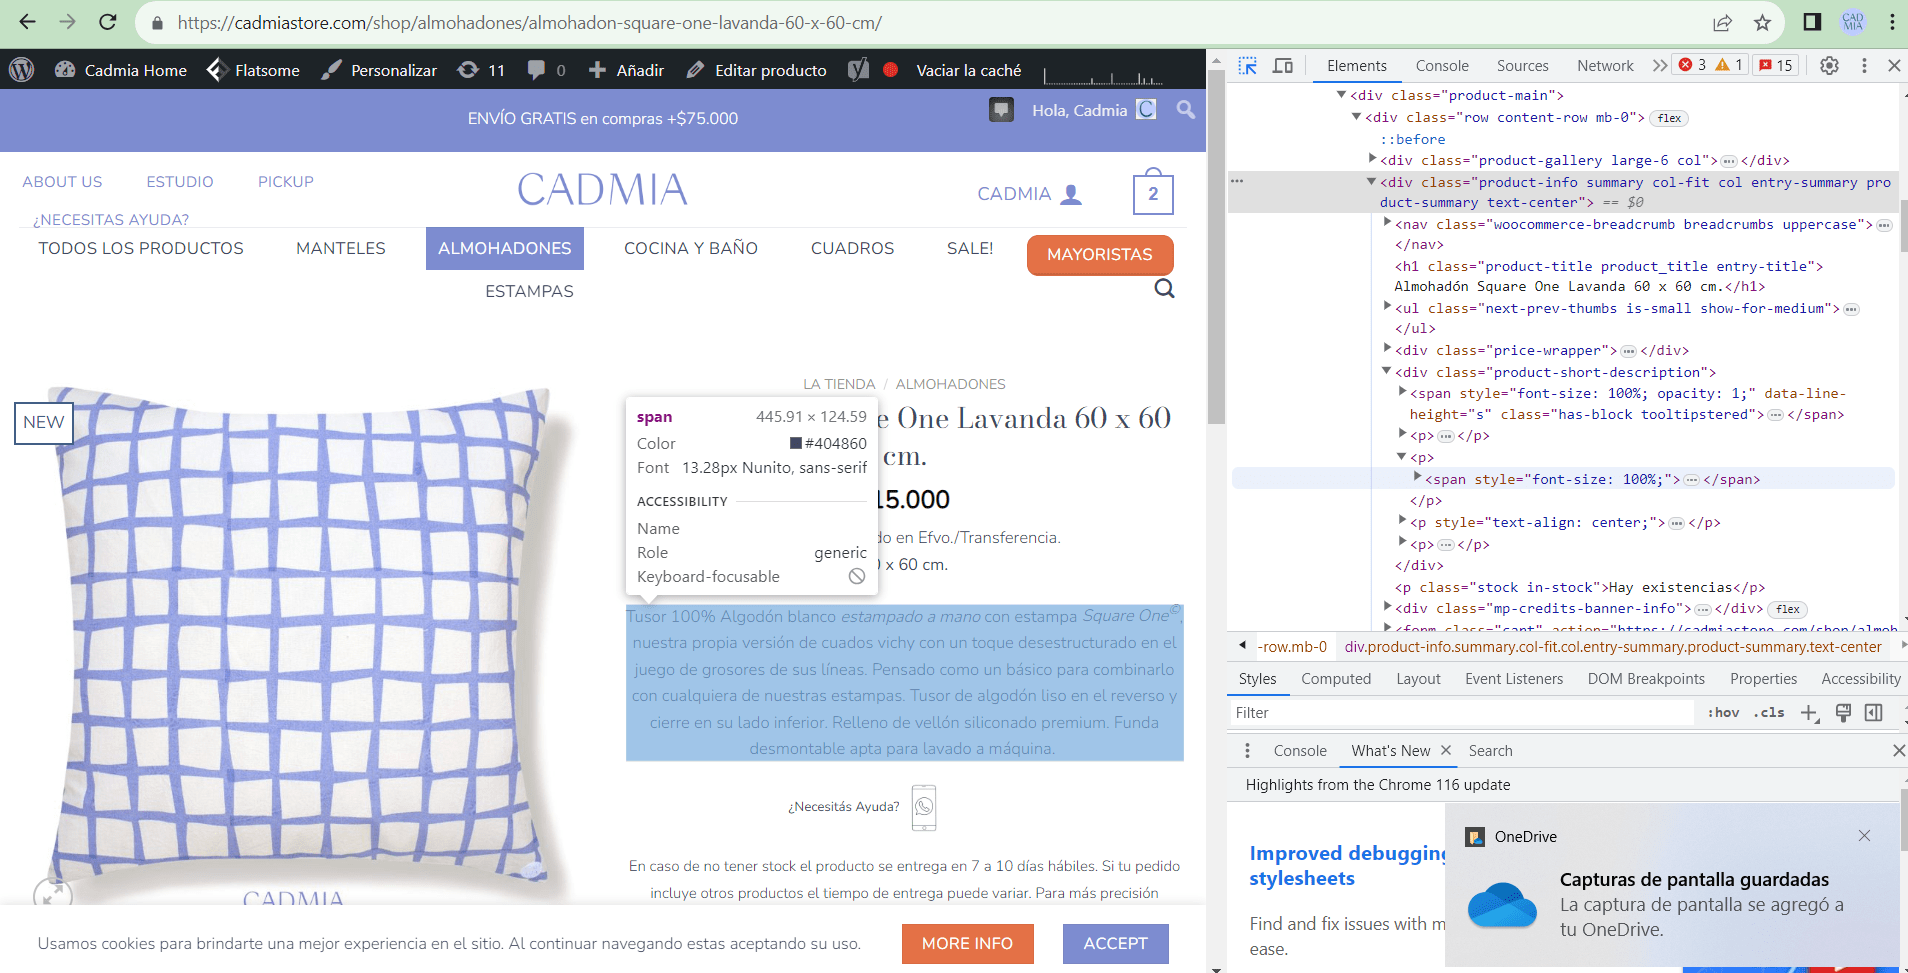The height and width of the screenshot is (973, 1908).
Task: Toggle the .cls class editor
Action: pos(1769,713)
